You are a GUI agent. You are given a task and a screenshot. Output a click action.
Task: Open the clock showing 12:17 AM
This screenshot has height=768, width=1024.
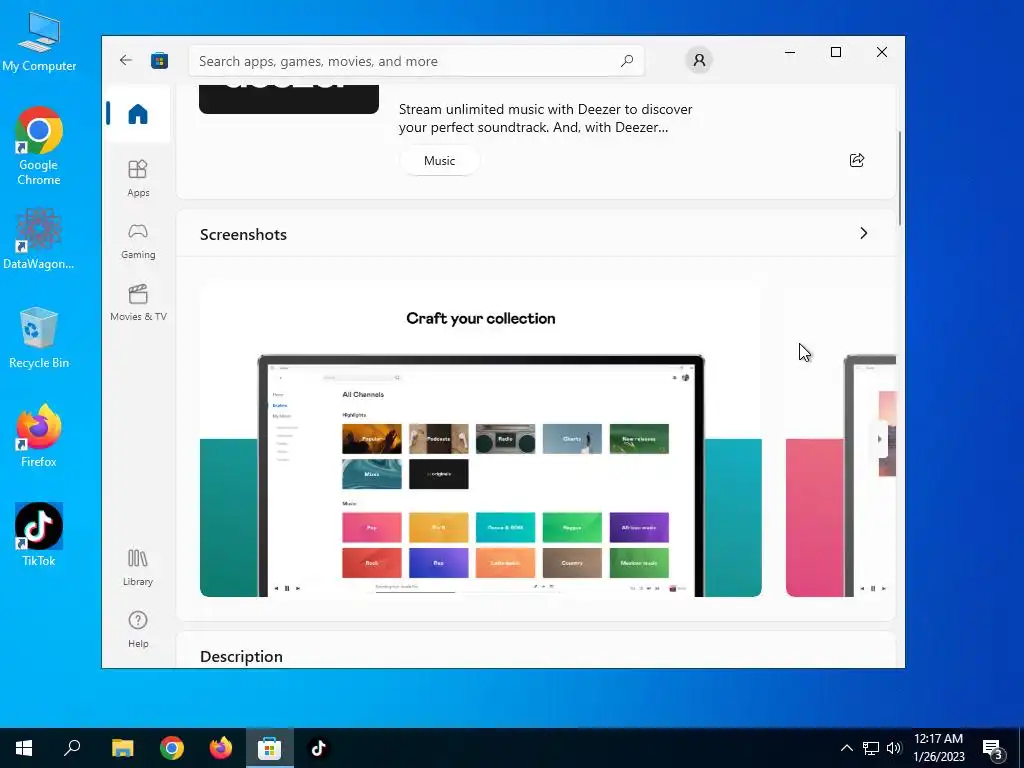click(x=938, y=748)
